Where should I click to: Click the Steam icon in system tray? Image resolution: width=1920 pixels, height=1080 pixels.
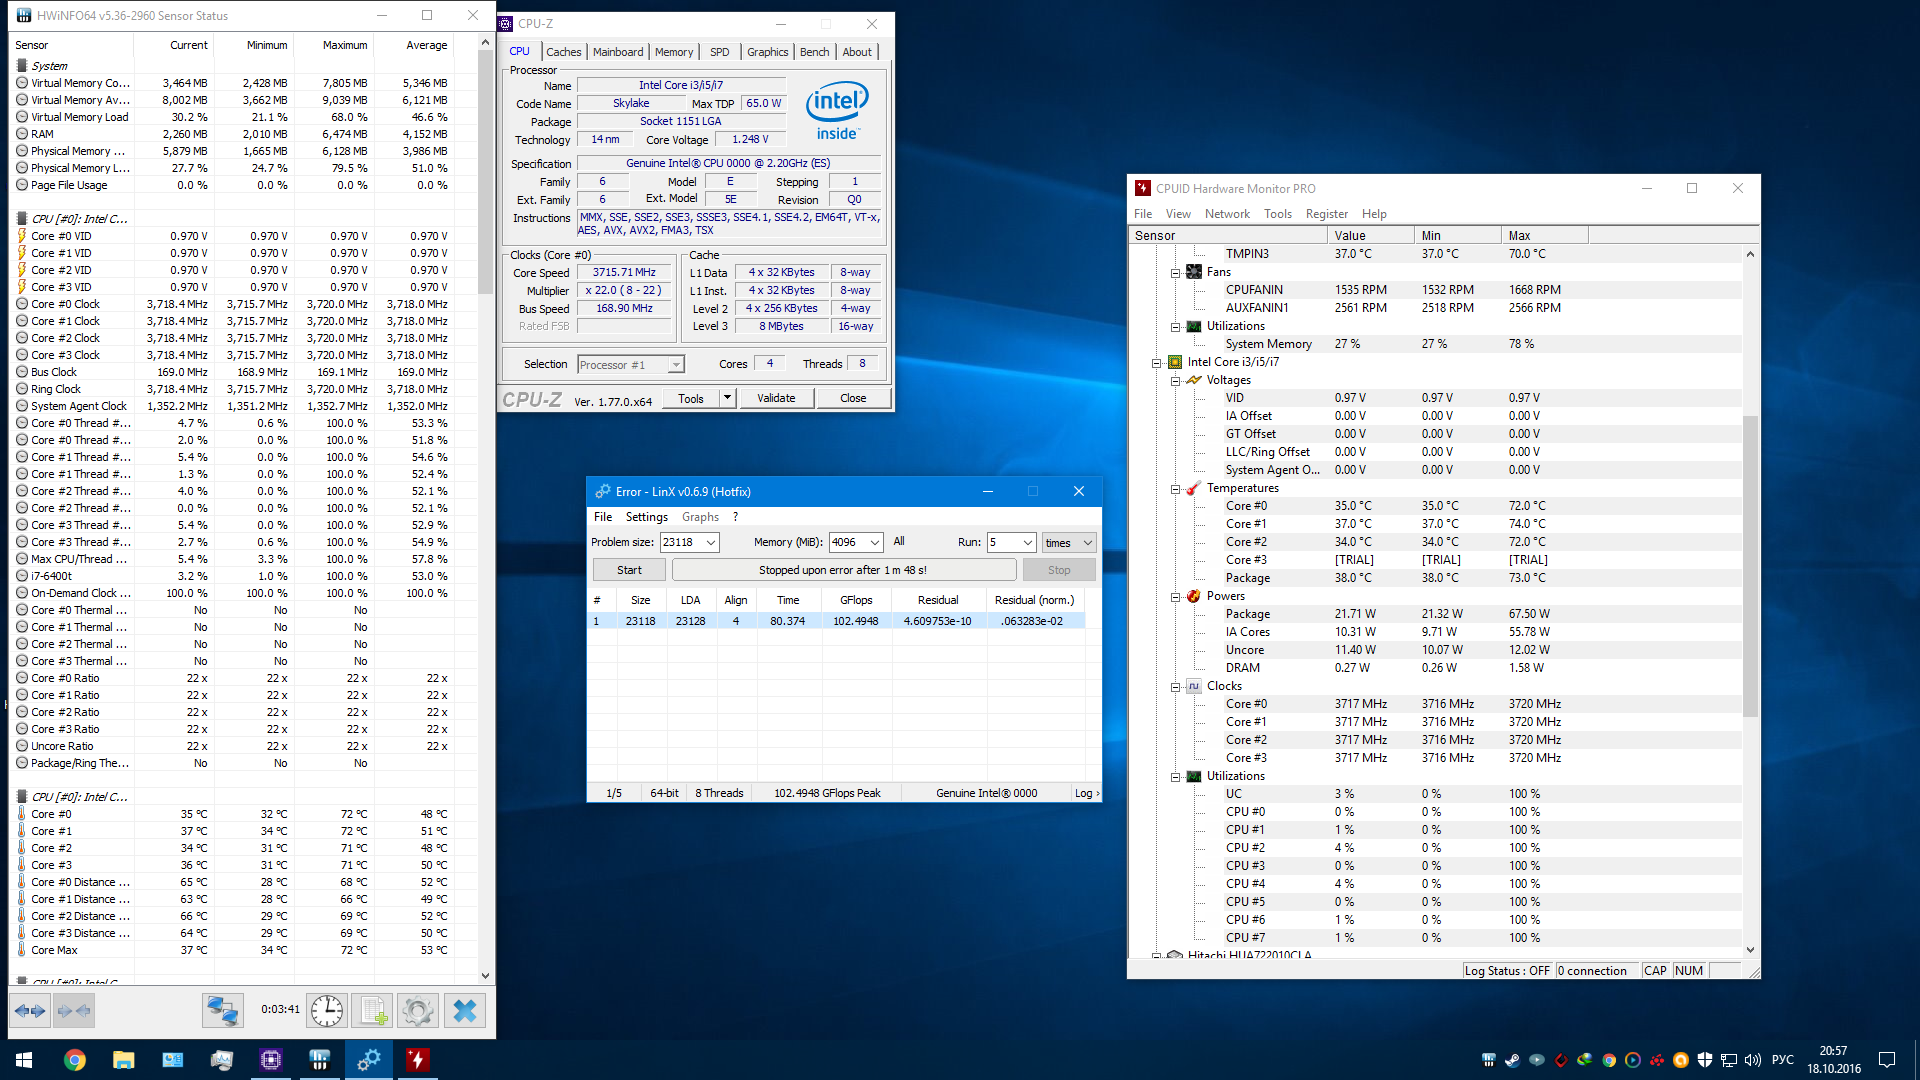point(1512,1060)
